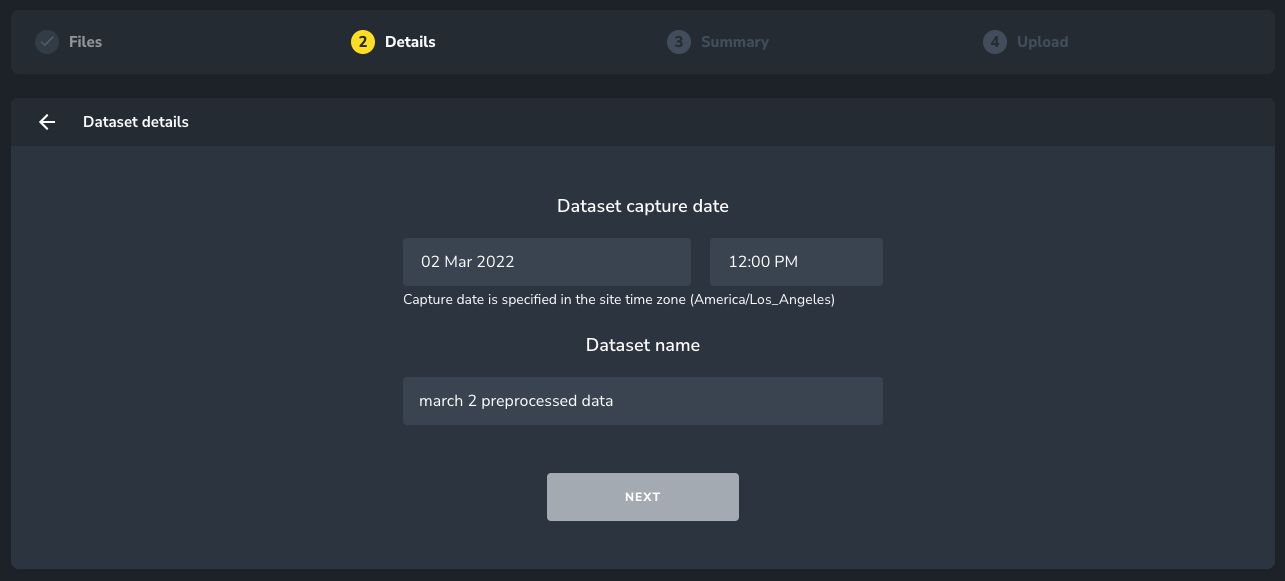Click the step 4 numbered circle
Image resolution: width=1285 pixels, height=581 pixels.
point(994,42)
